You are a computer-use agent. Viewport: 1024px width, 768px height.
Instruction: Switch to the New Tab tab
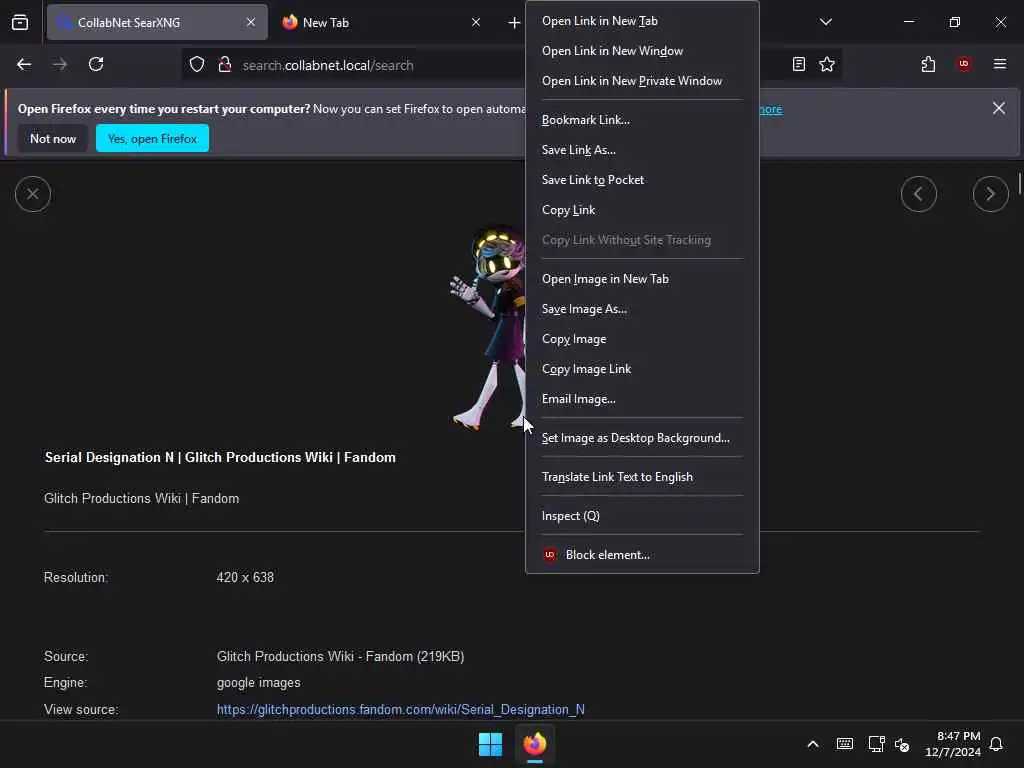coord(382,22)
